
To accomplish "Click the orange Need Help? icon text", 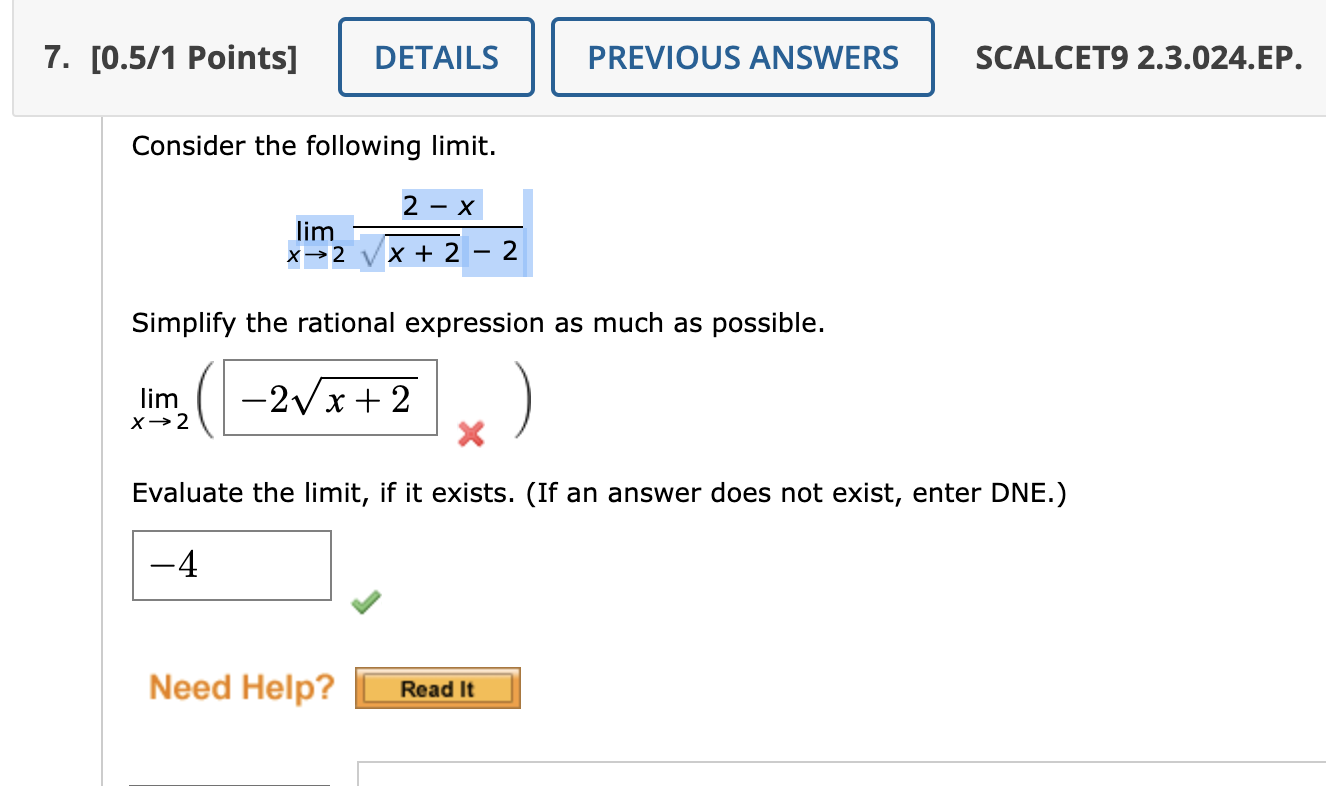I will [x=240, y=687].
